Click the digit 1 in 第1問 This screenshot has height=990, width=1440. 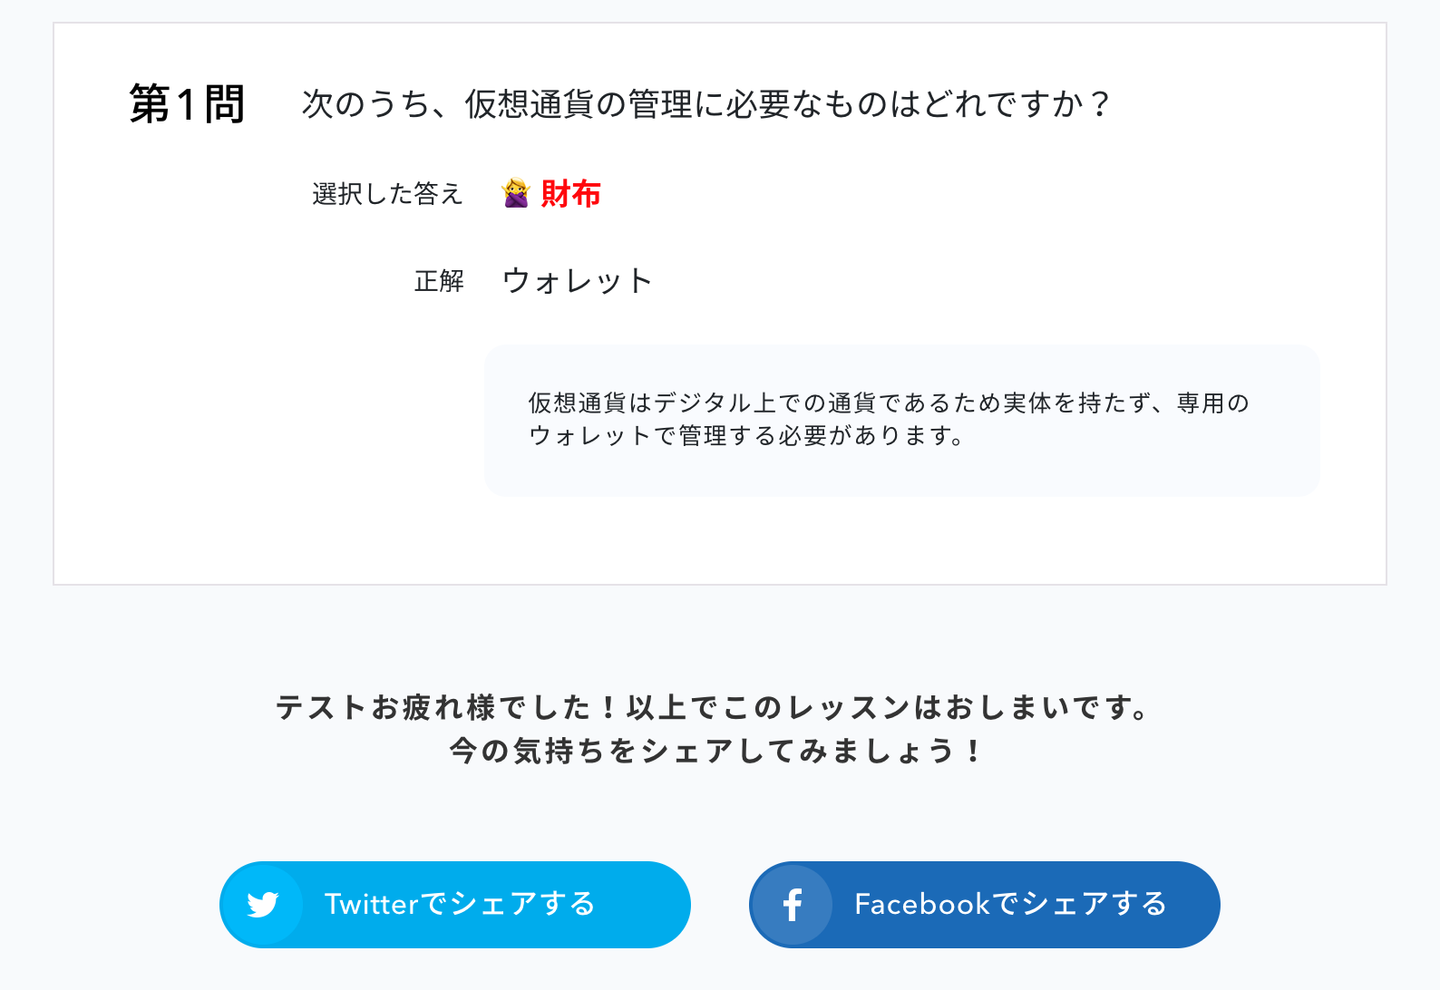(x=186, y=104)
